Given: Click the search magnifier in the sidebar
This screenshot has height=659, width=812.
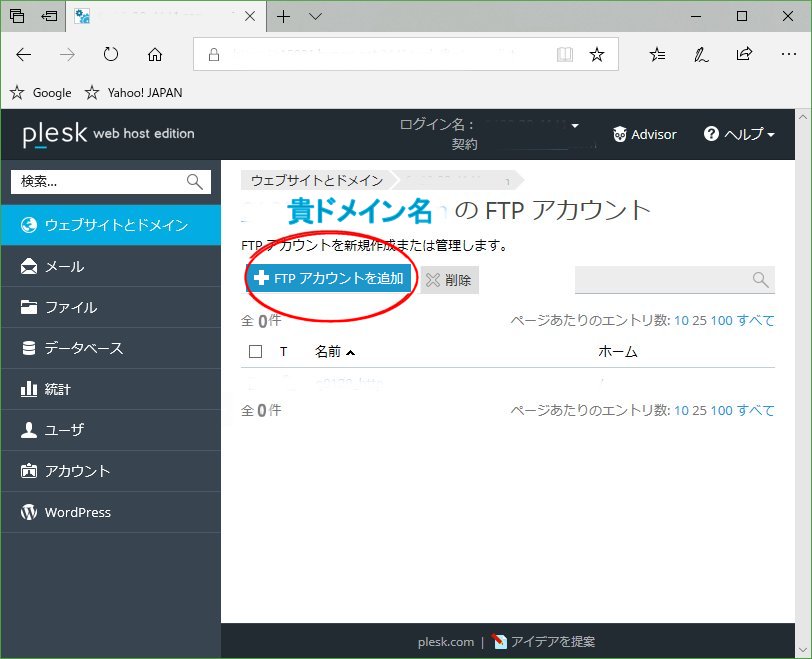Looking at the screenshot, I should point(193,181).
